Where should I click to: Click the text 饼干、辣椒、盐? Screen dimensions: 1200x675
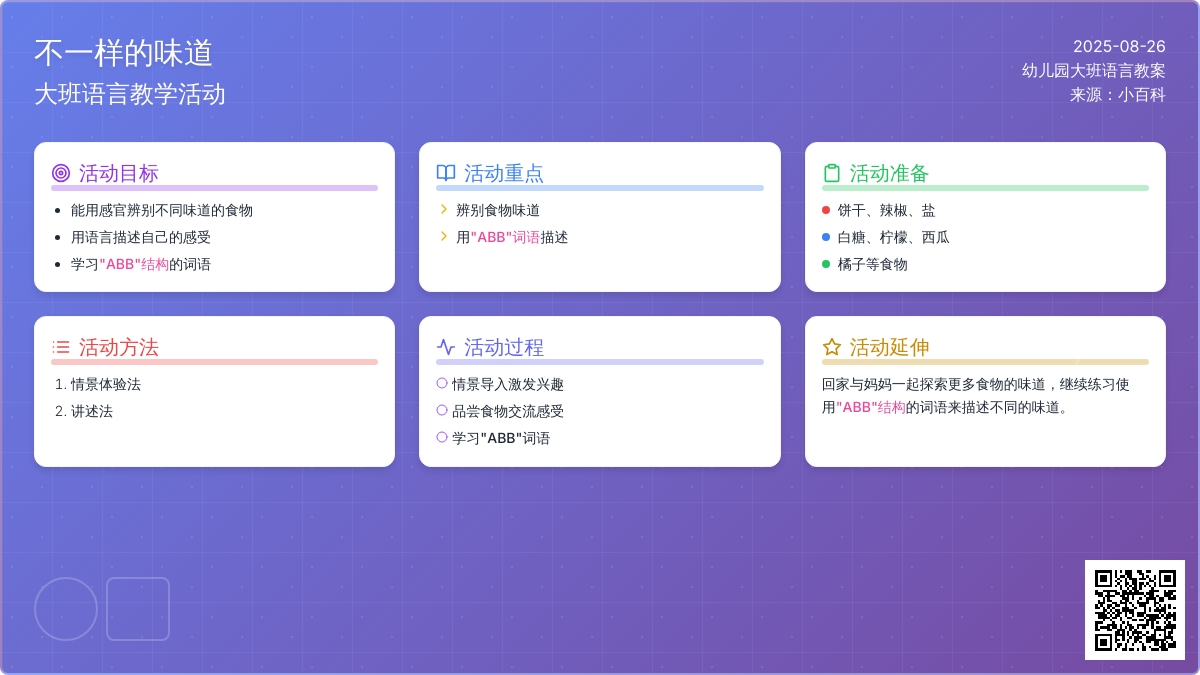pos(887,210)
